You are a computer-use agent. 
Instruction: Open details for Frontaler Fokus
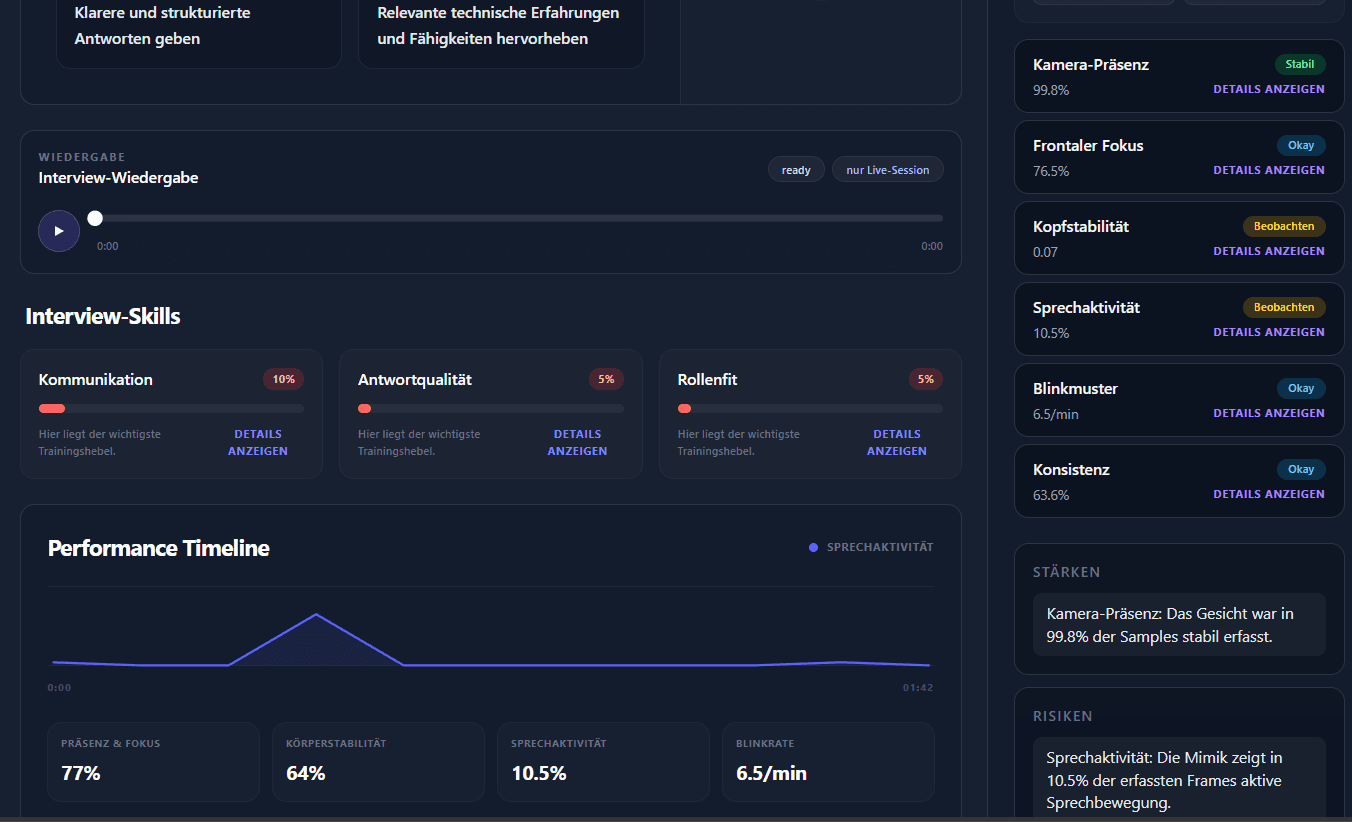(x=1269, y=170)
